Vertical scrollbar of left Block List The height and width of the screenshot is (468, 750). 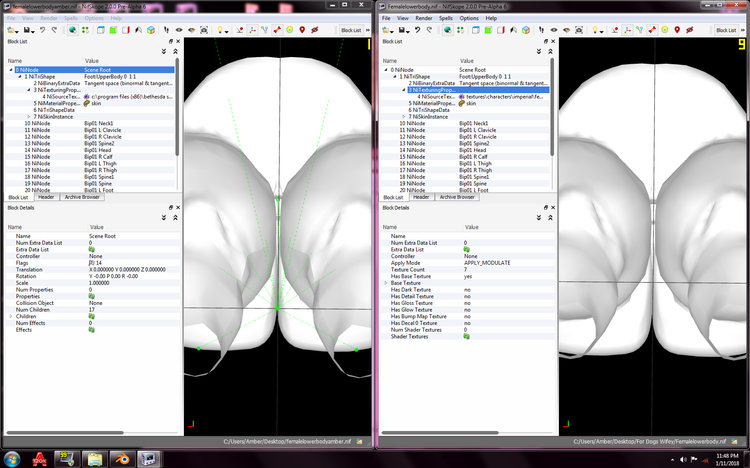(x=177, y=108)
